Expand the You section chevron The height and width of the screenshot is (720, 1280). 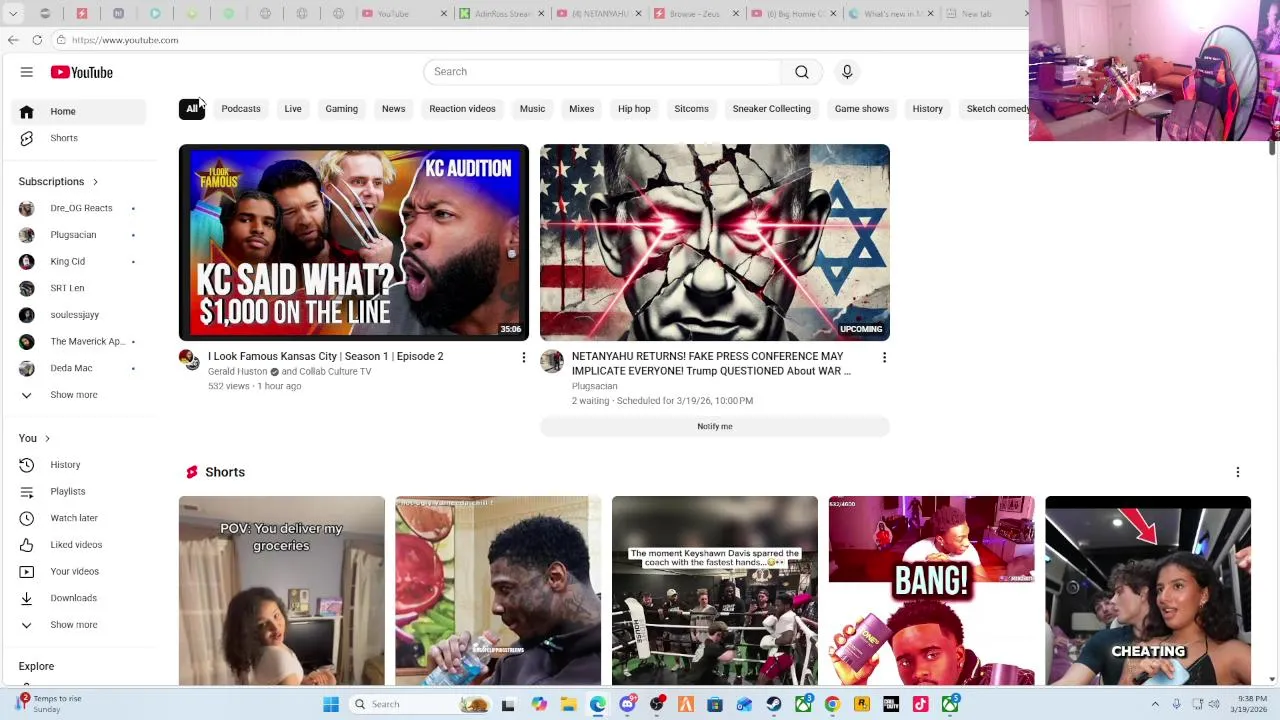coord(47,438)
